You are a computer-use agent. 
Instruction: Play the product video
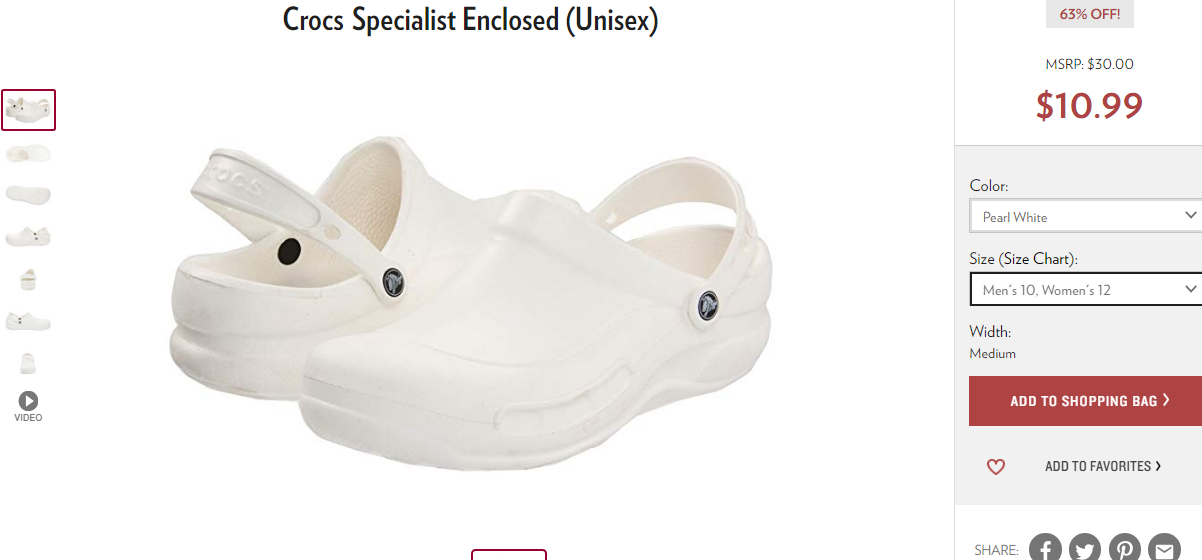tap(28, 406)
